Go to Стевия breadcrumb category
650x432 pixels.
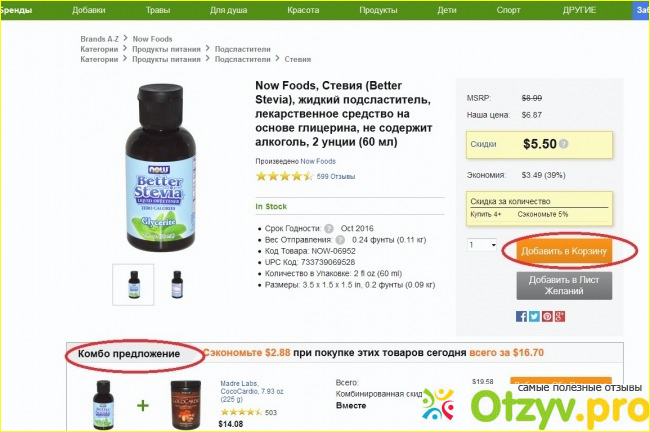tap(298, 59)
